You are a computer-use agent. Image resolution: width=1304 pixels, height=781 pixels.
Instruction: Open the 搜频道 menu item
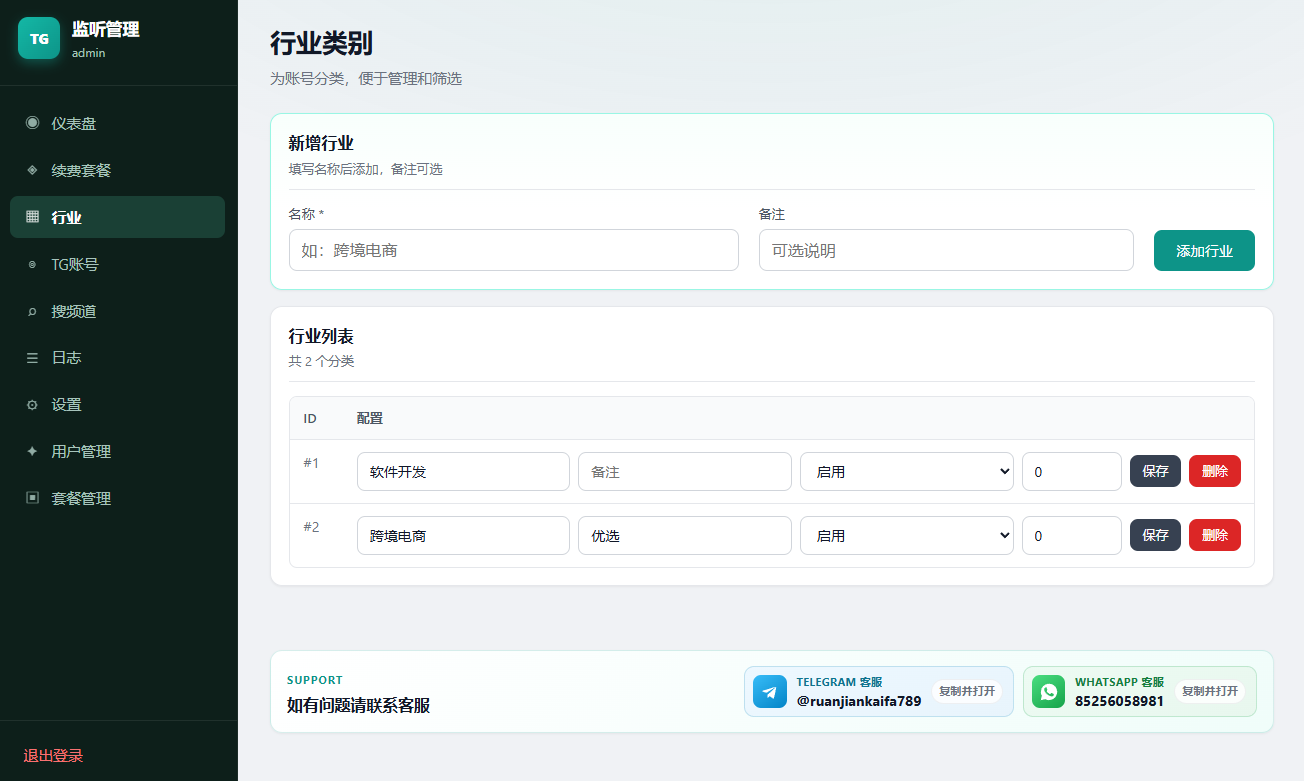click(117, 311)
